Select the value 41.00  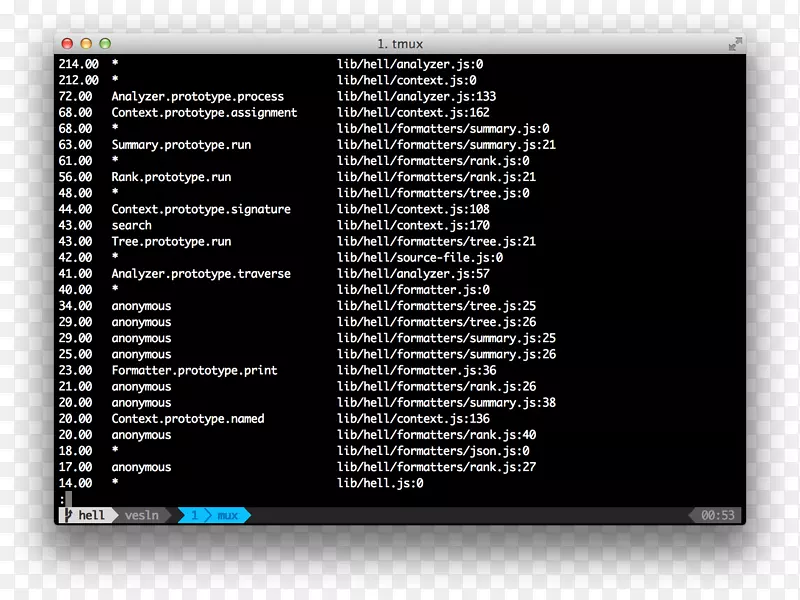point(75,273)
